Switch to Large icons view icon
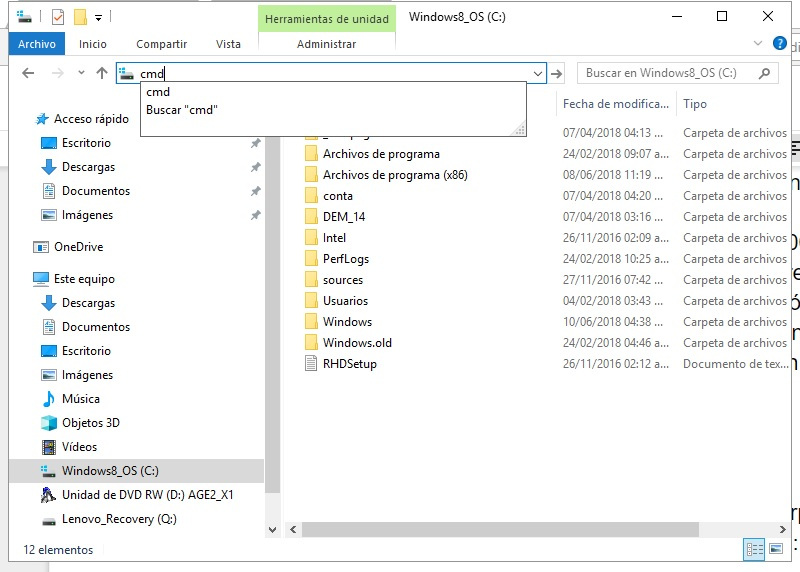The width and height of the screenshot is (800, 572). point(776,550)
